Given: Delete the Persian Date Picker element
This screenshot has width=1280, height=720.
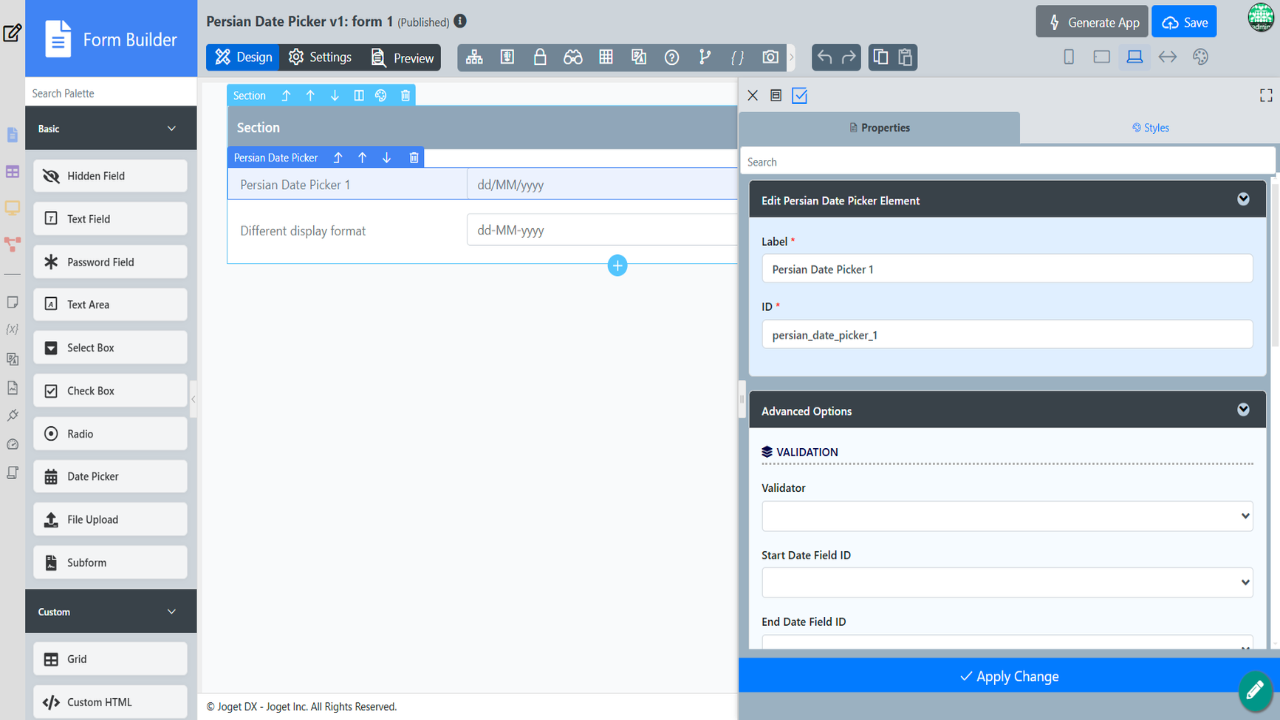Looking at the screenshot, I should coord(414,158).
